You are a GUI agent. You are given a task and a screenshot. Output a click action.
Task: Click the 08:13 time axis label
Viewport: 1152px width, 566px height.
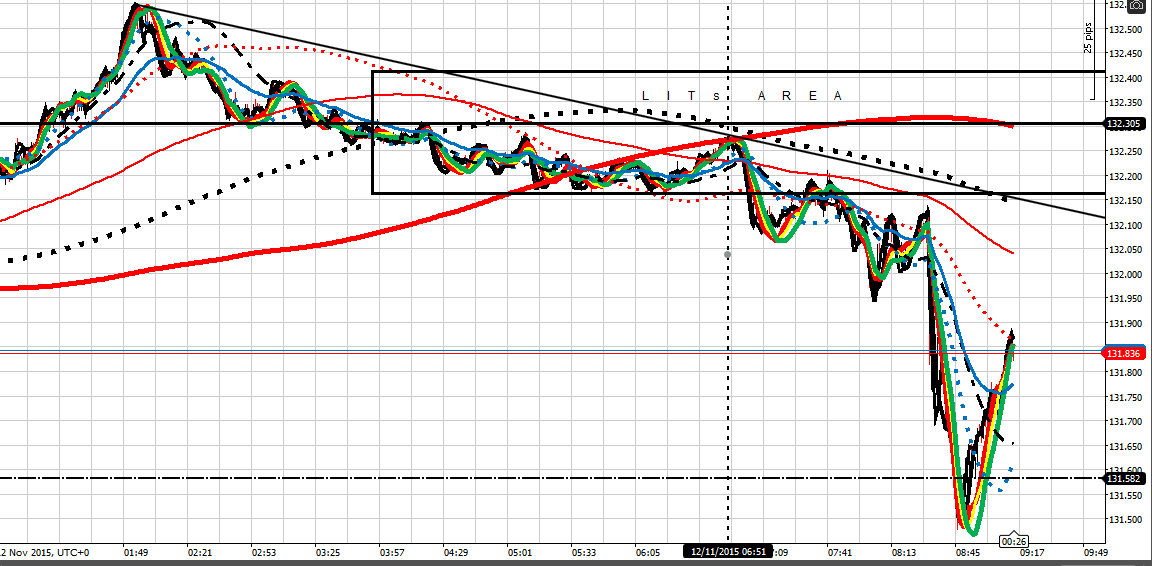903,551
